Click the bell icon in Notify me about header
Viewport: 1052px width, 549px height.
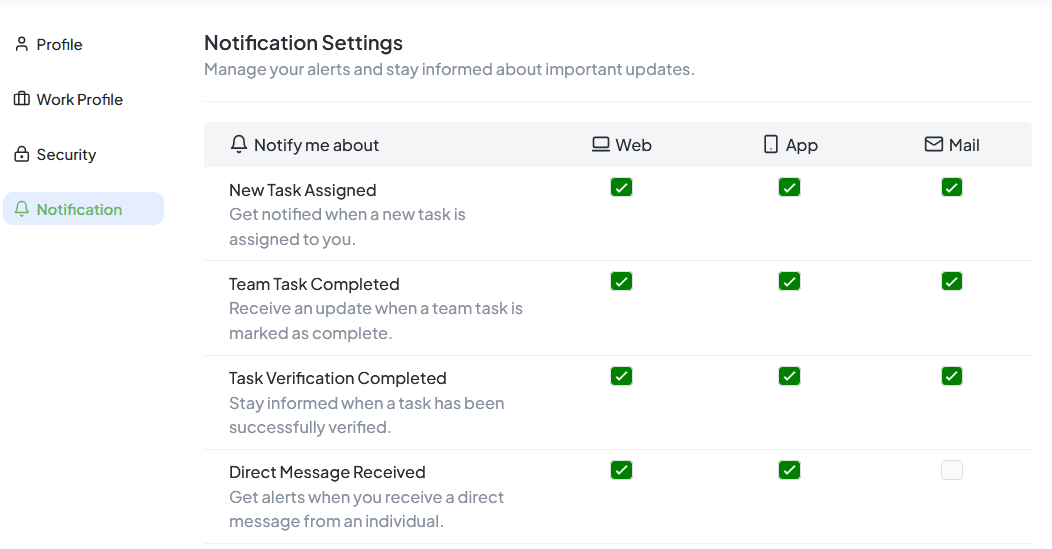click(238, 145)
